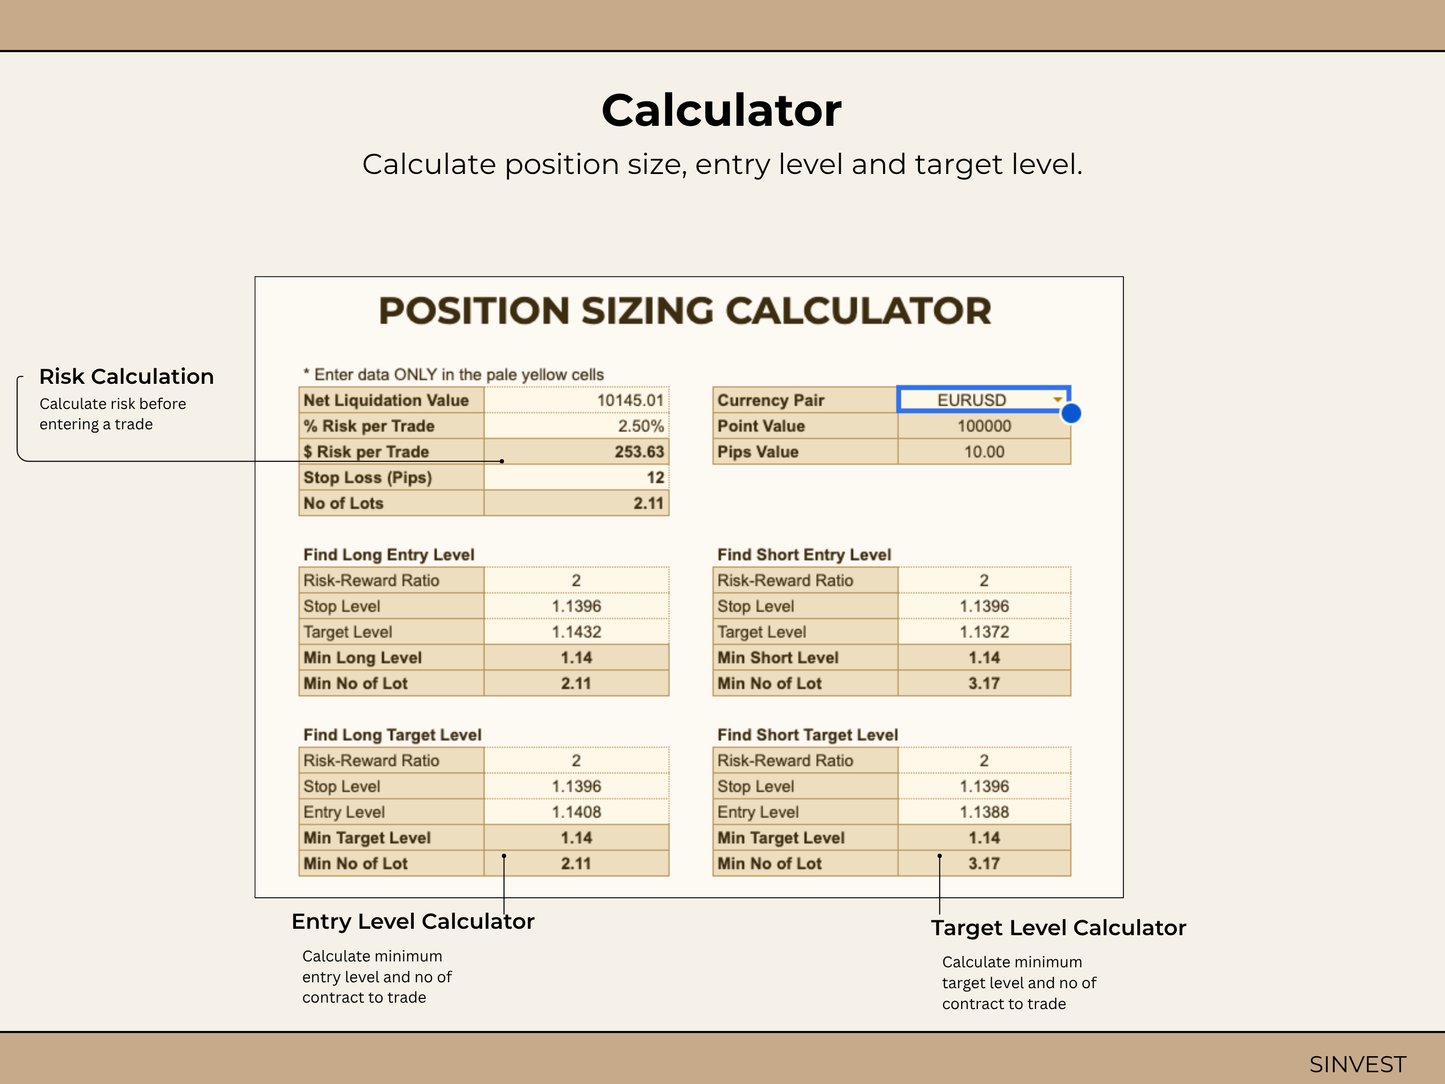Click Min Target Level value under Long Target Level
Screen dimensions: 1445x1084
click(576, 838)
